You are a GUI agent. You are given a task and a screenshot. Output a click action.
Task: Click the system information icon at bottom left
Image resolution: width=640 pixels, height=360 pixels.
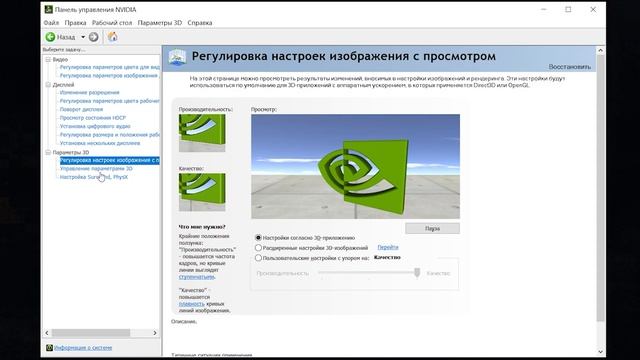pos(49,348)
